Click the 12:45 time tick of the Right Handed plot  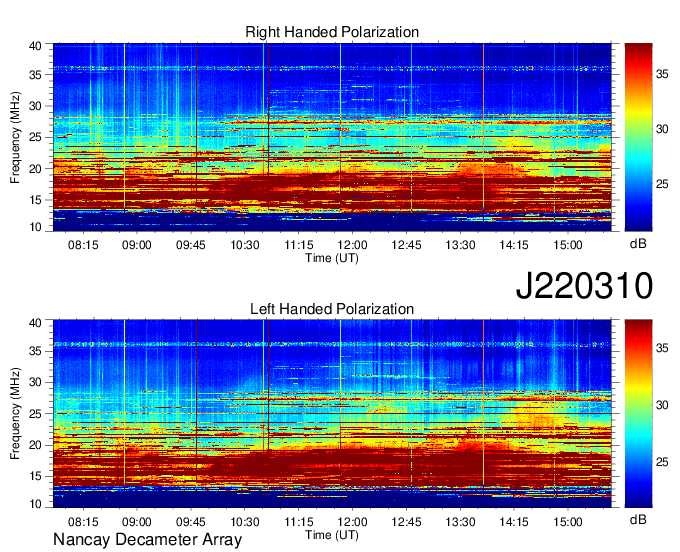pyautogui.click(x=406, y=245)
